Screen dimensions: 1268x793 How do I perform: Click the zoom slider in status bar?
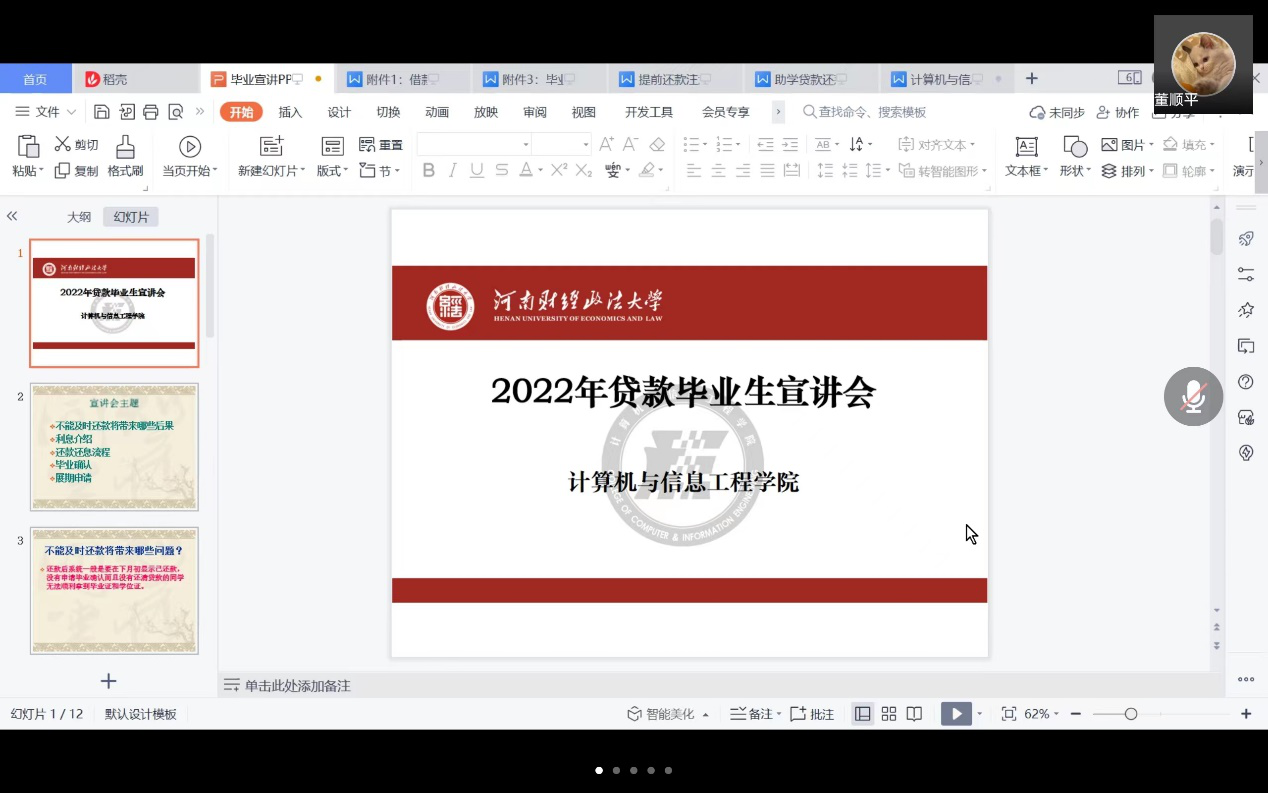point(1131,714)
